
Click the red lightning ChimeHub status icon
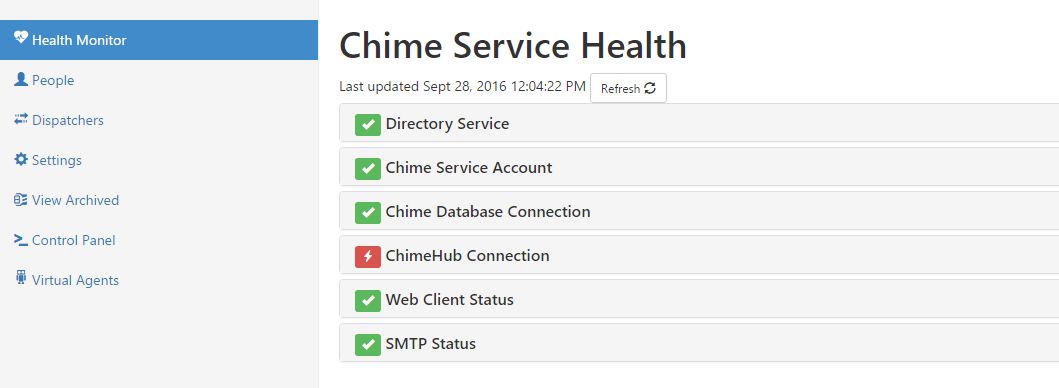[x=368, y=256]
